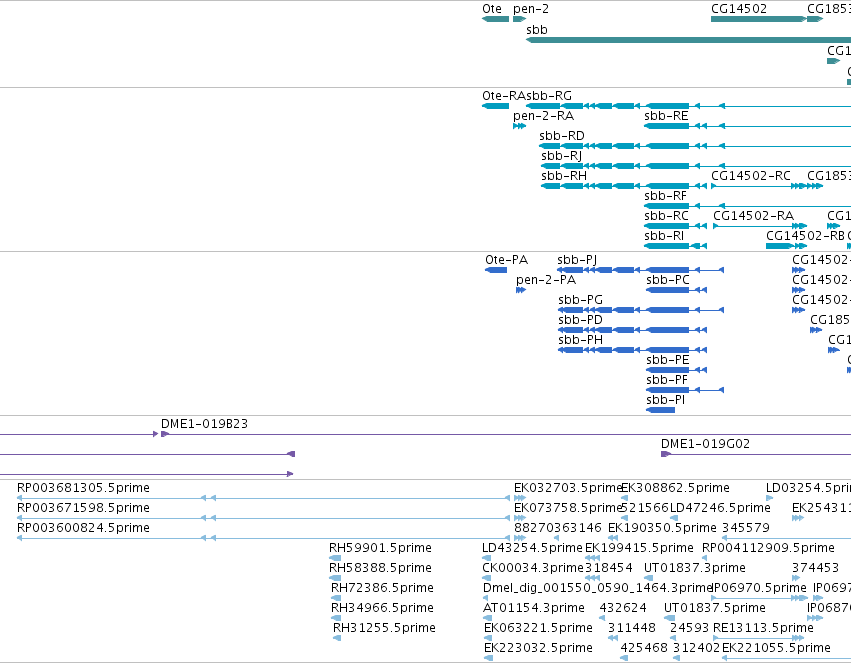The height and width of the screenshot is (663, 851).
Task: Open the CG14502-RA transcript label
Action: pos(753,216)
